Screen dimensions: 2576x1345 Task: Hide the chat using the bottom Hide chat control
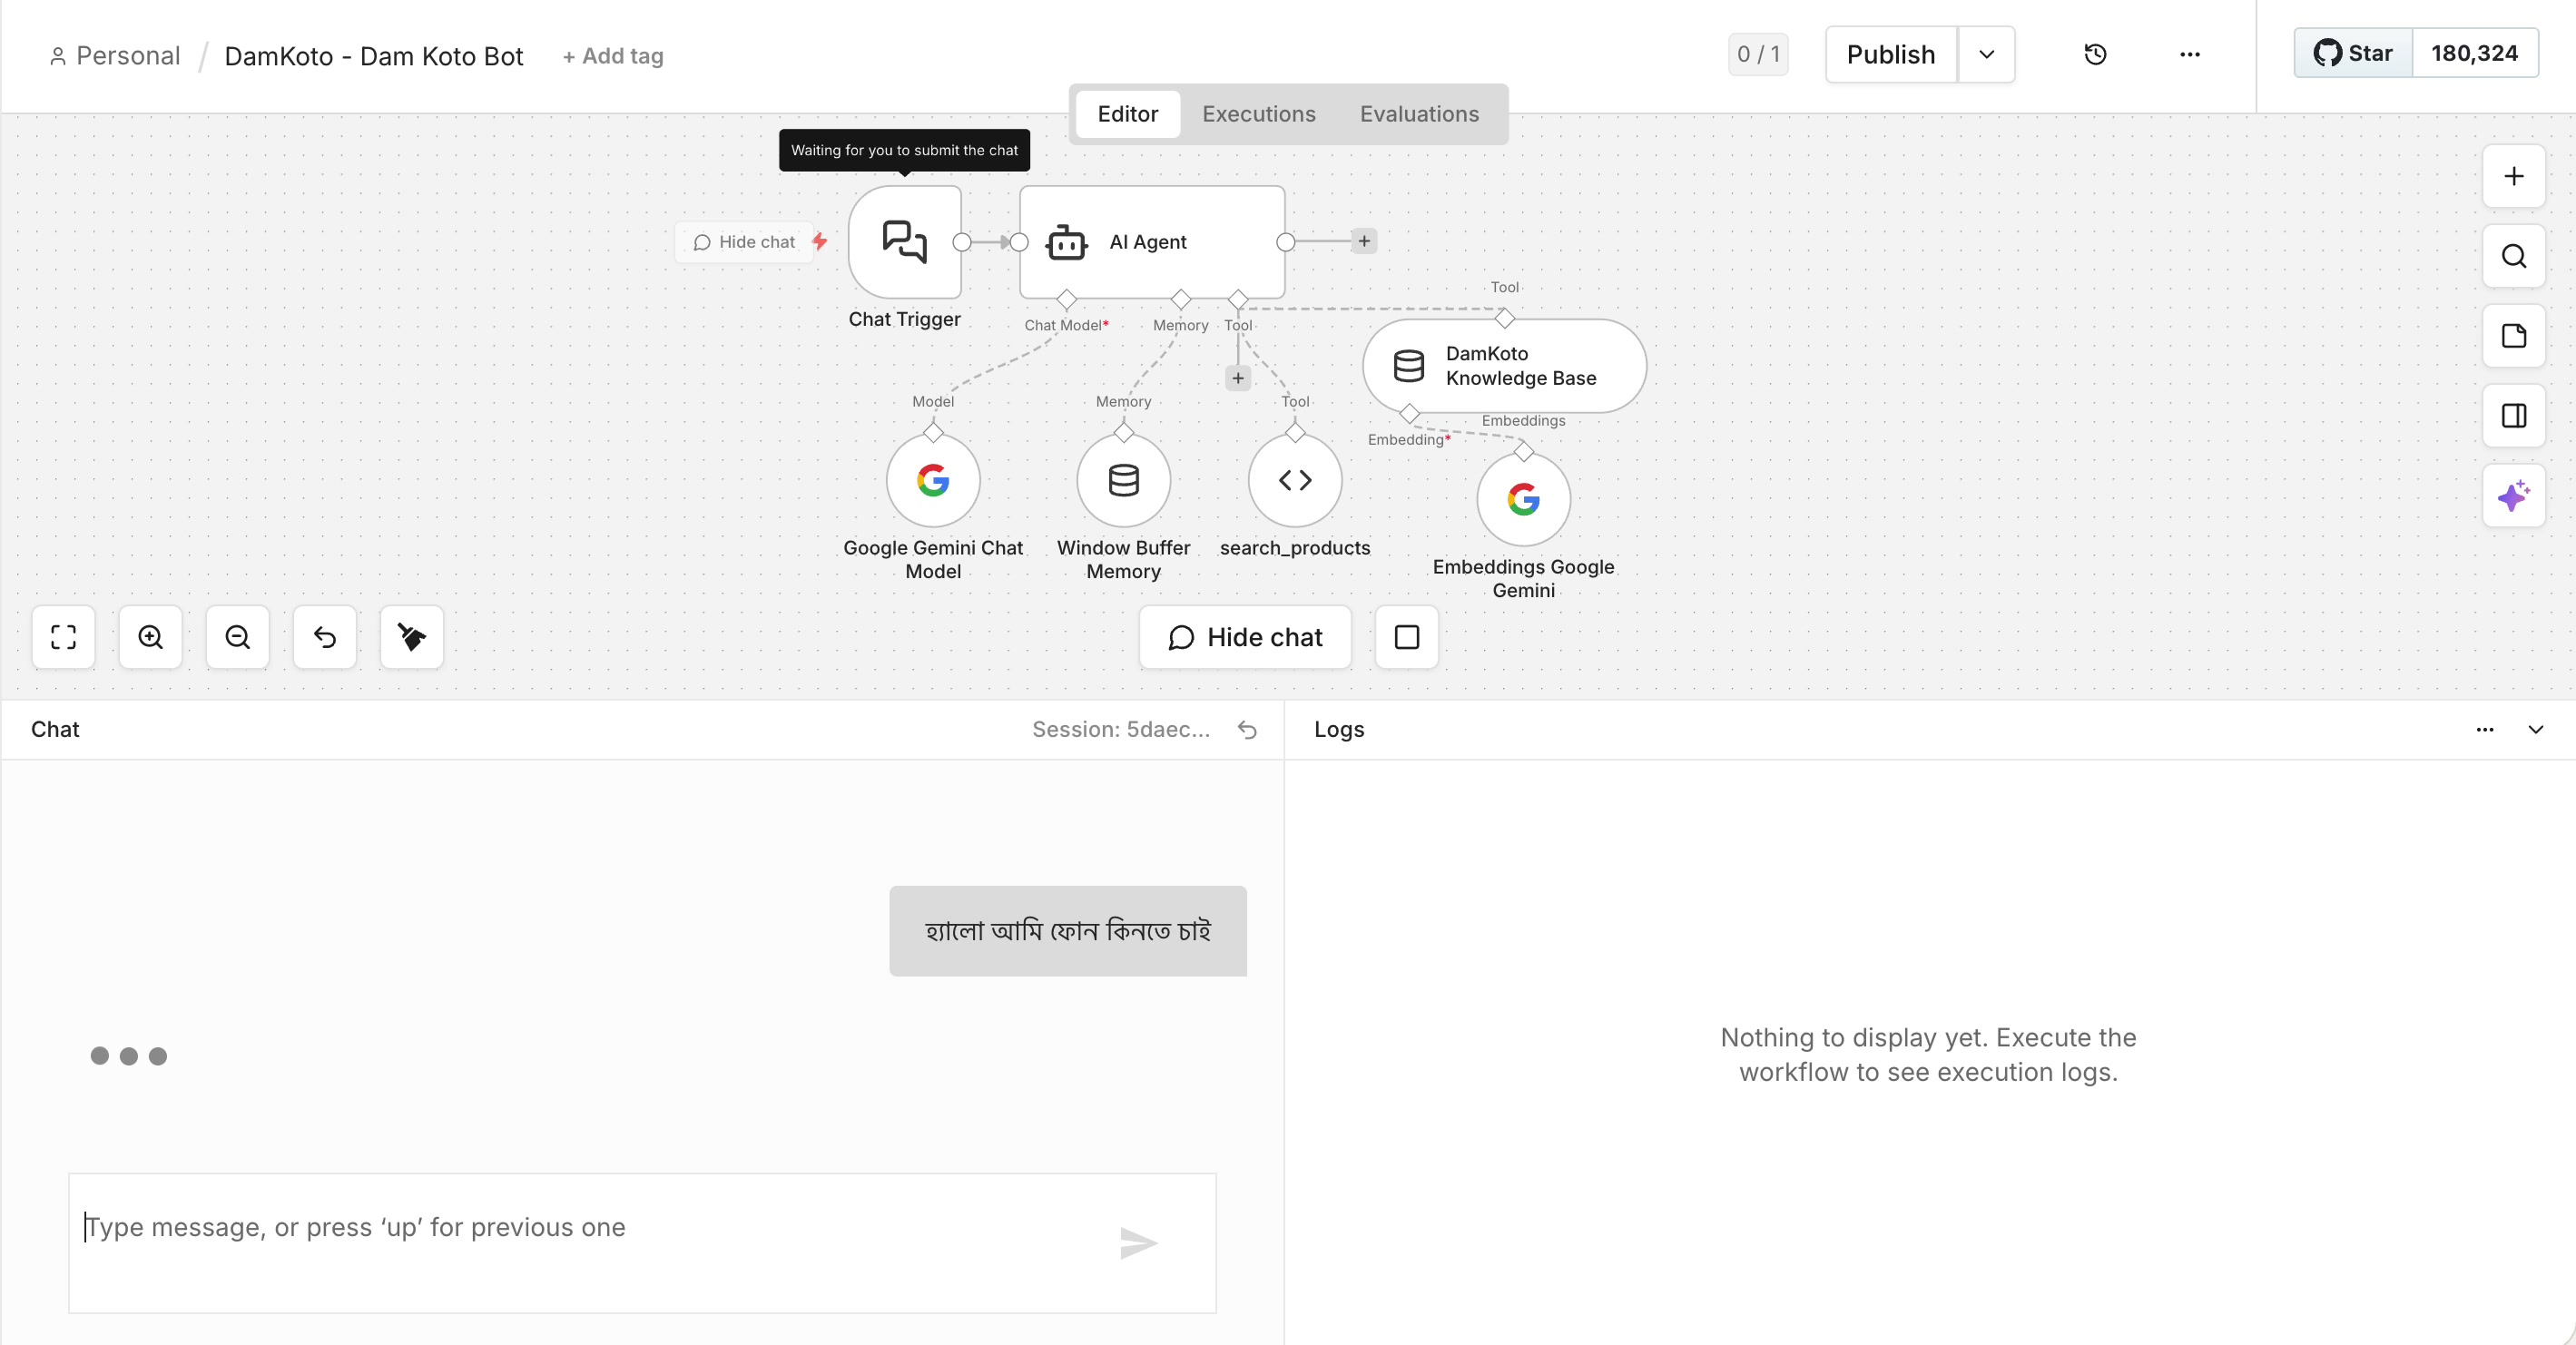pos(1244,637)
